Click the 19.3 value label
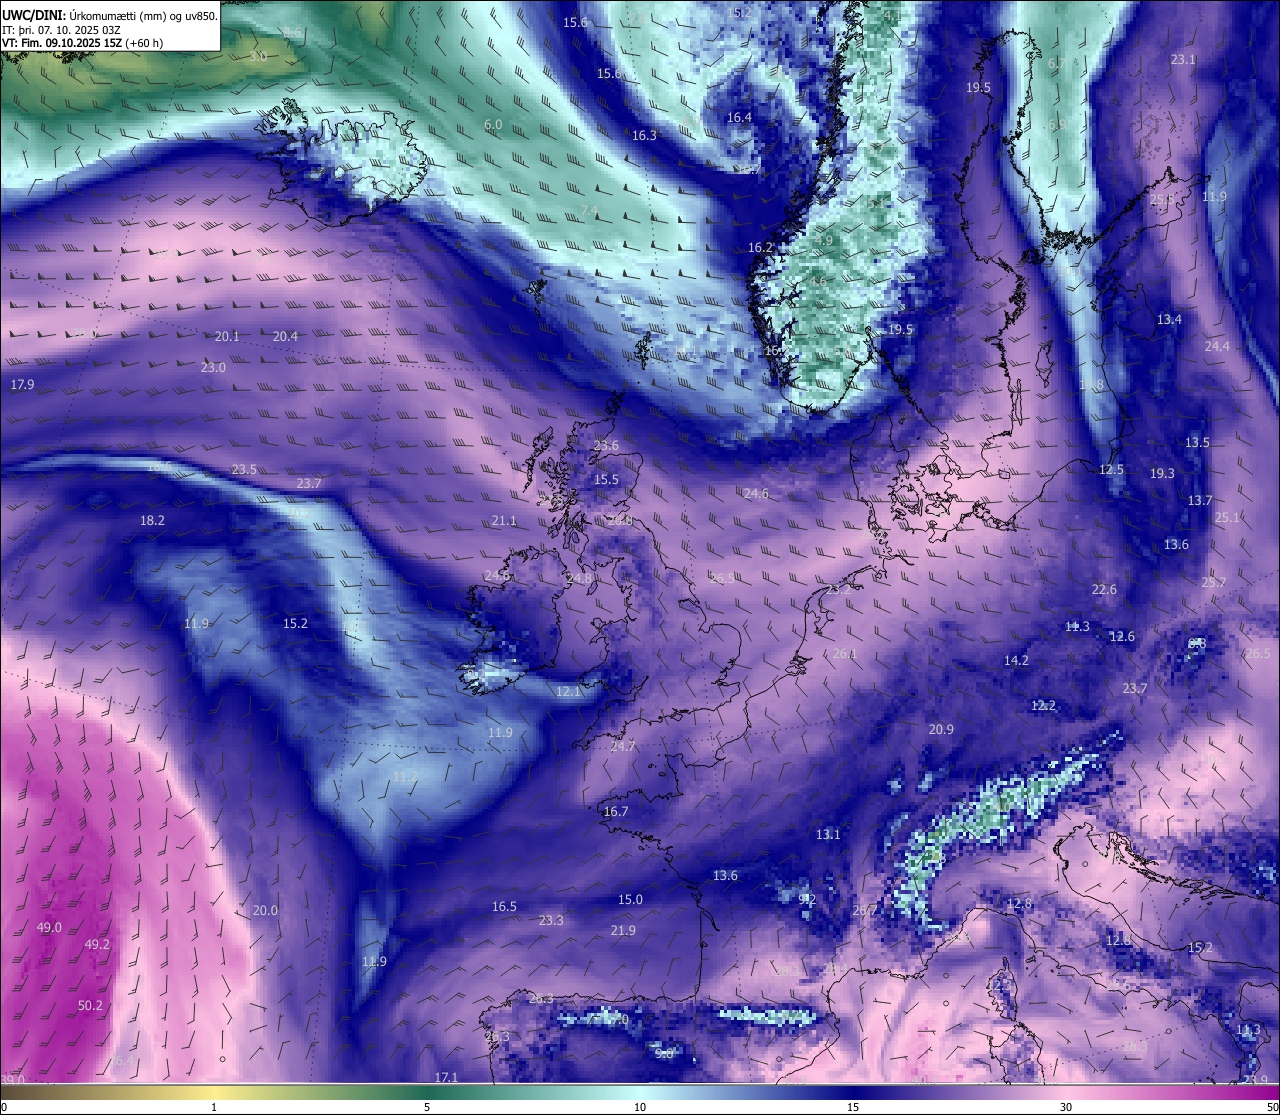Image resolution: width=1280 pixels, height=1115 pixels. click(x=1162, y=473)
